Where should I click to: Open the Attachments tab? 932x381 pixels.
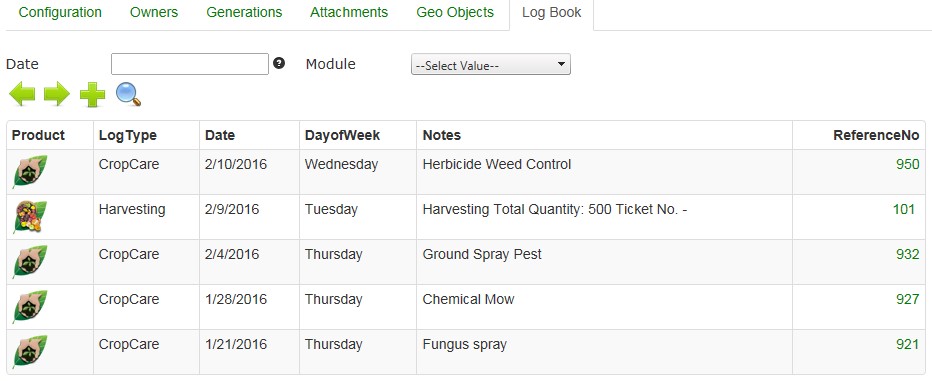coord(349,12)
